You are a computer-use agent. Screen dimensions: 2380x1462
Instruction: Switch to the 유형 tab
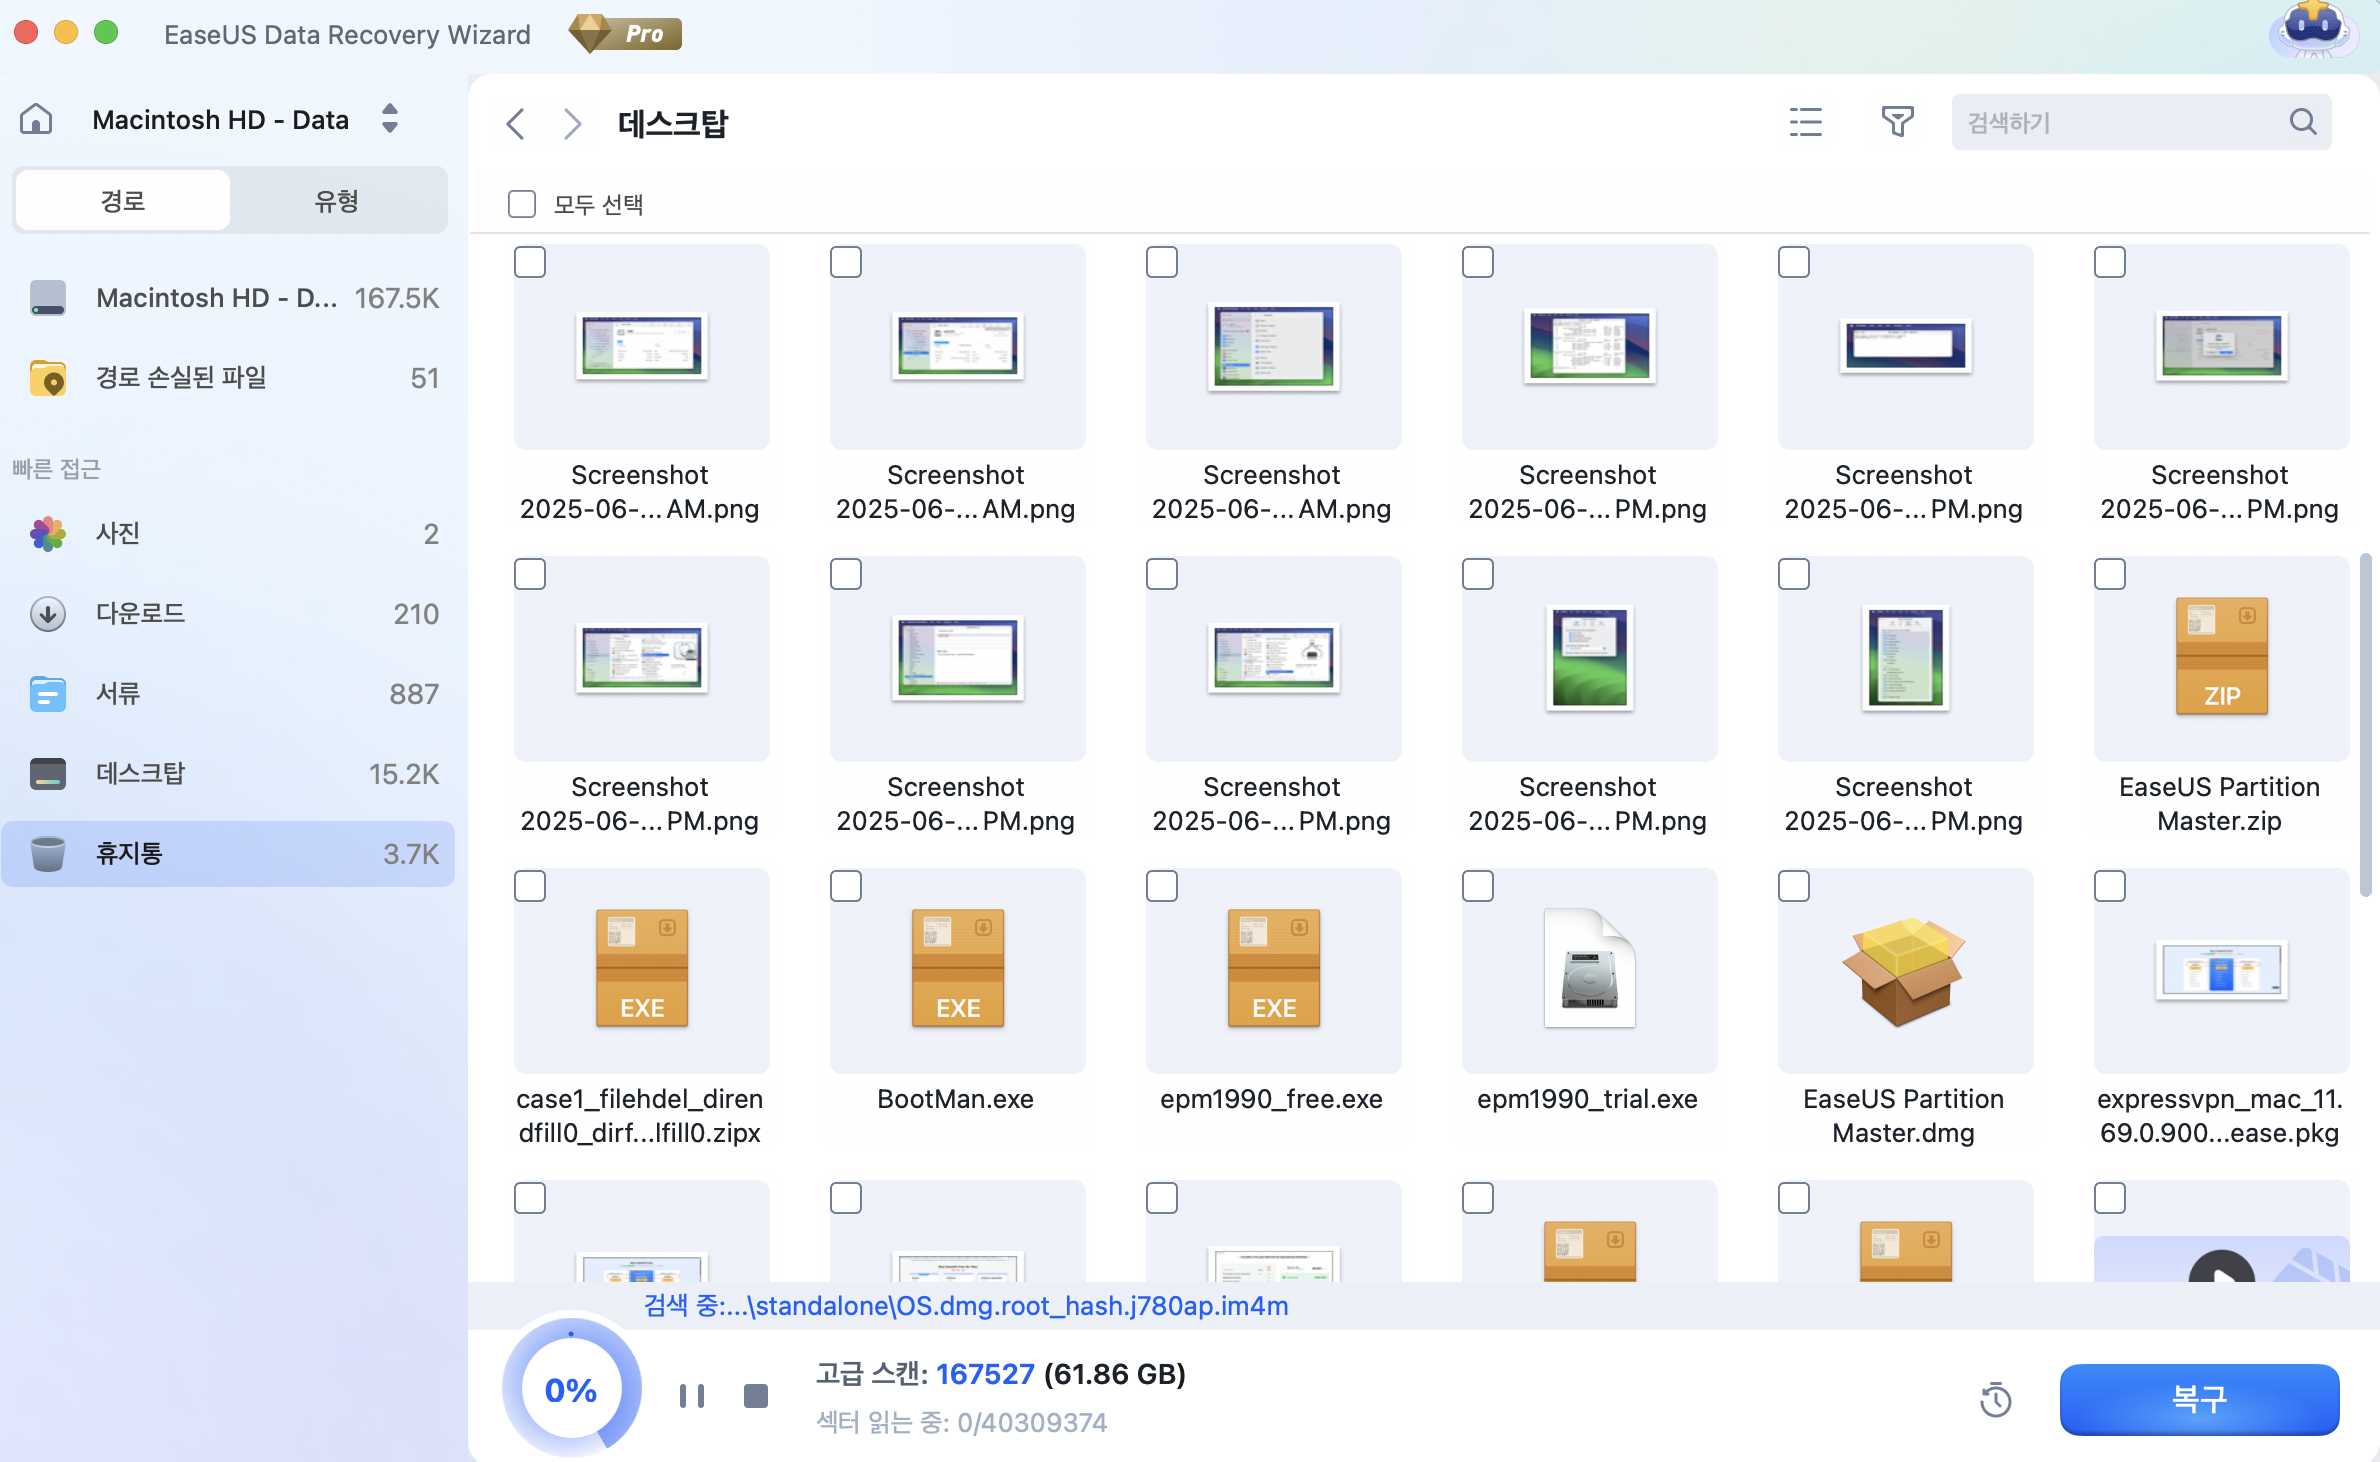click(x=336, y=201)
